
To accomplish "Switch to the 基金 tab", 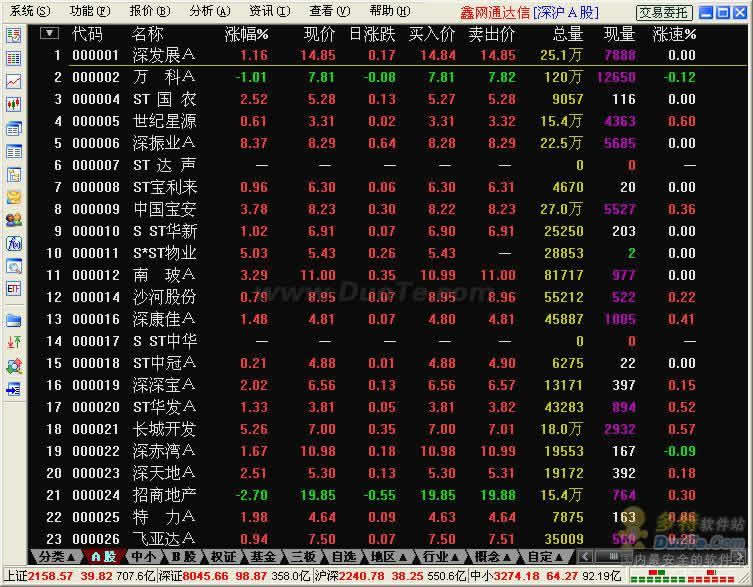I will [263, 556].
